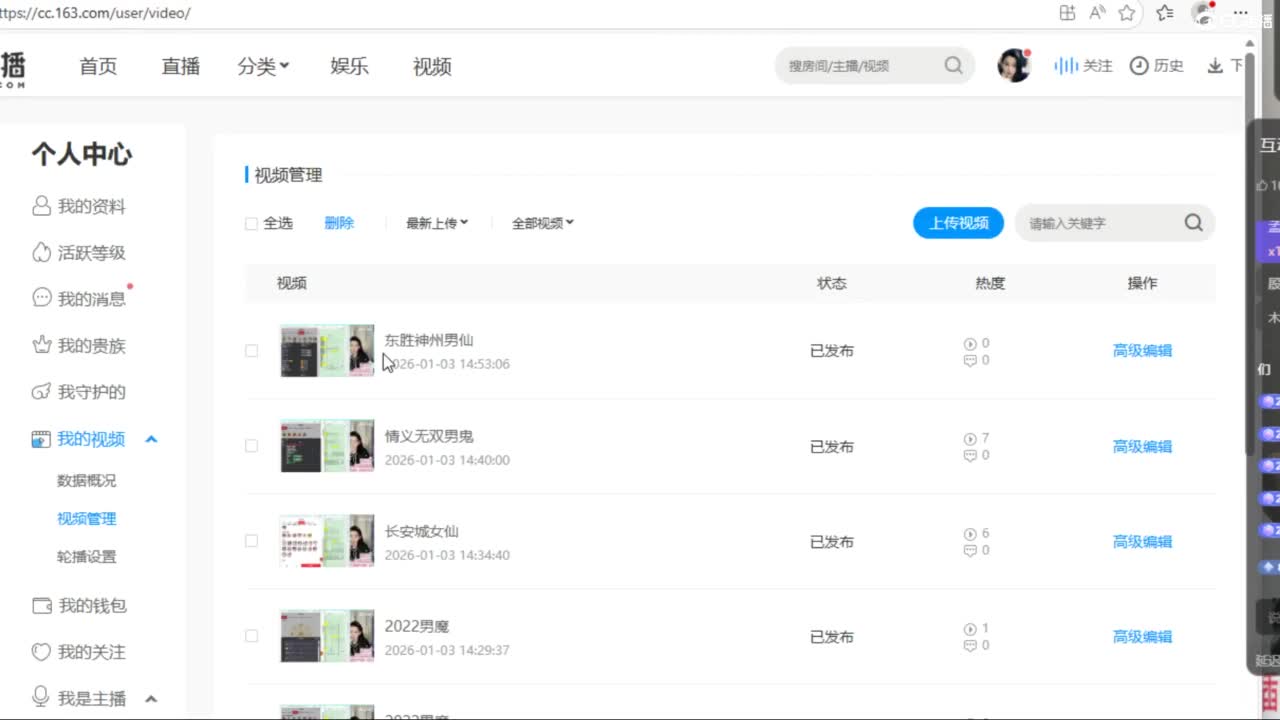Collapse the 我是主播 section chevron

pos(151,699)
